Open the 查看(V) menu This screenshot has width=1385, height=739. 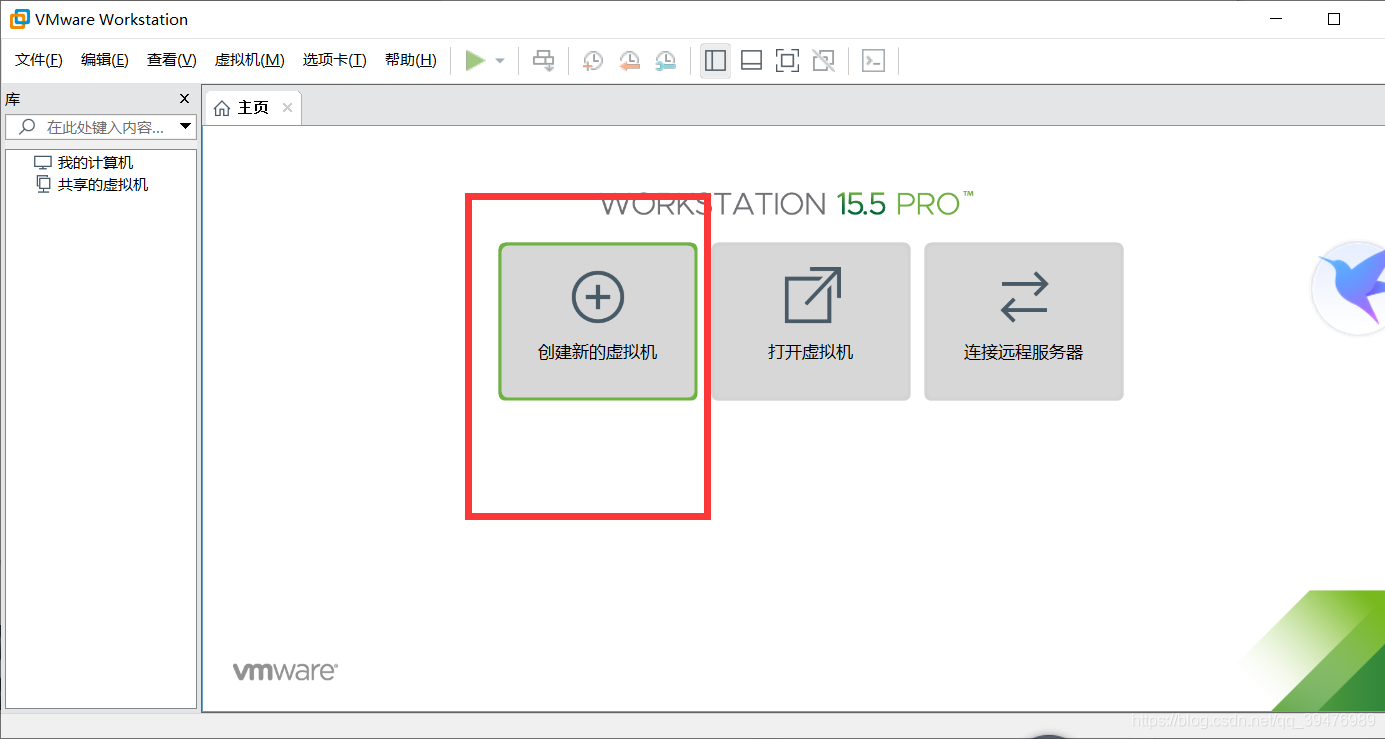click(172, 60)
